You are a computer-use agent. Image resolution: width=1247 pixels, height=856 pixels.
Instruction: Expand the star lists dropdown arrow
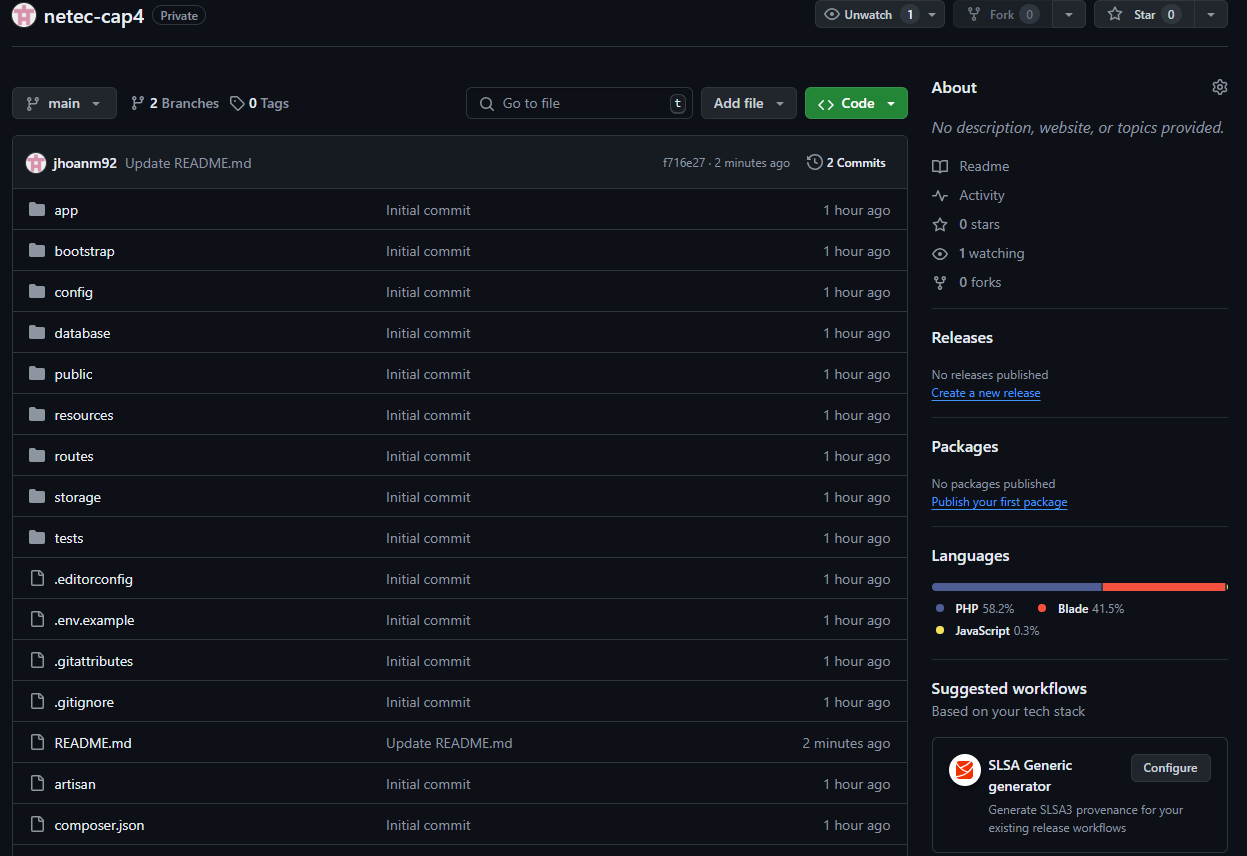(1211, 15)
